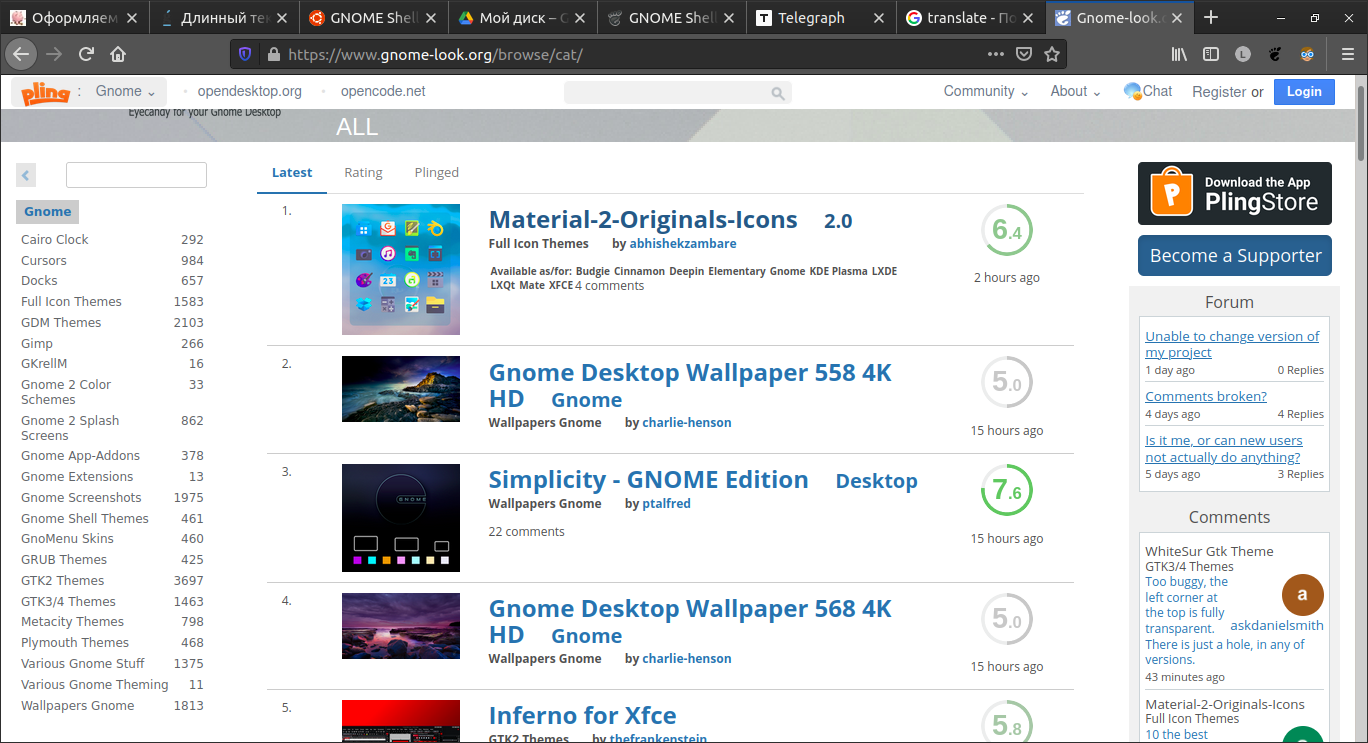The height and width of the screenshot is (743, 1368).
Task: Select the Plinged sorting tab
Action: coord(436,172)
